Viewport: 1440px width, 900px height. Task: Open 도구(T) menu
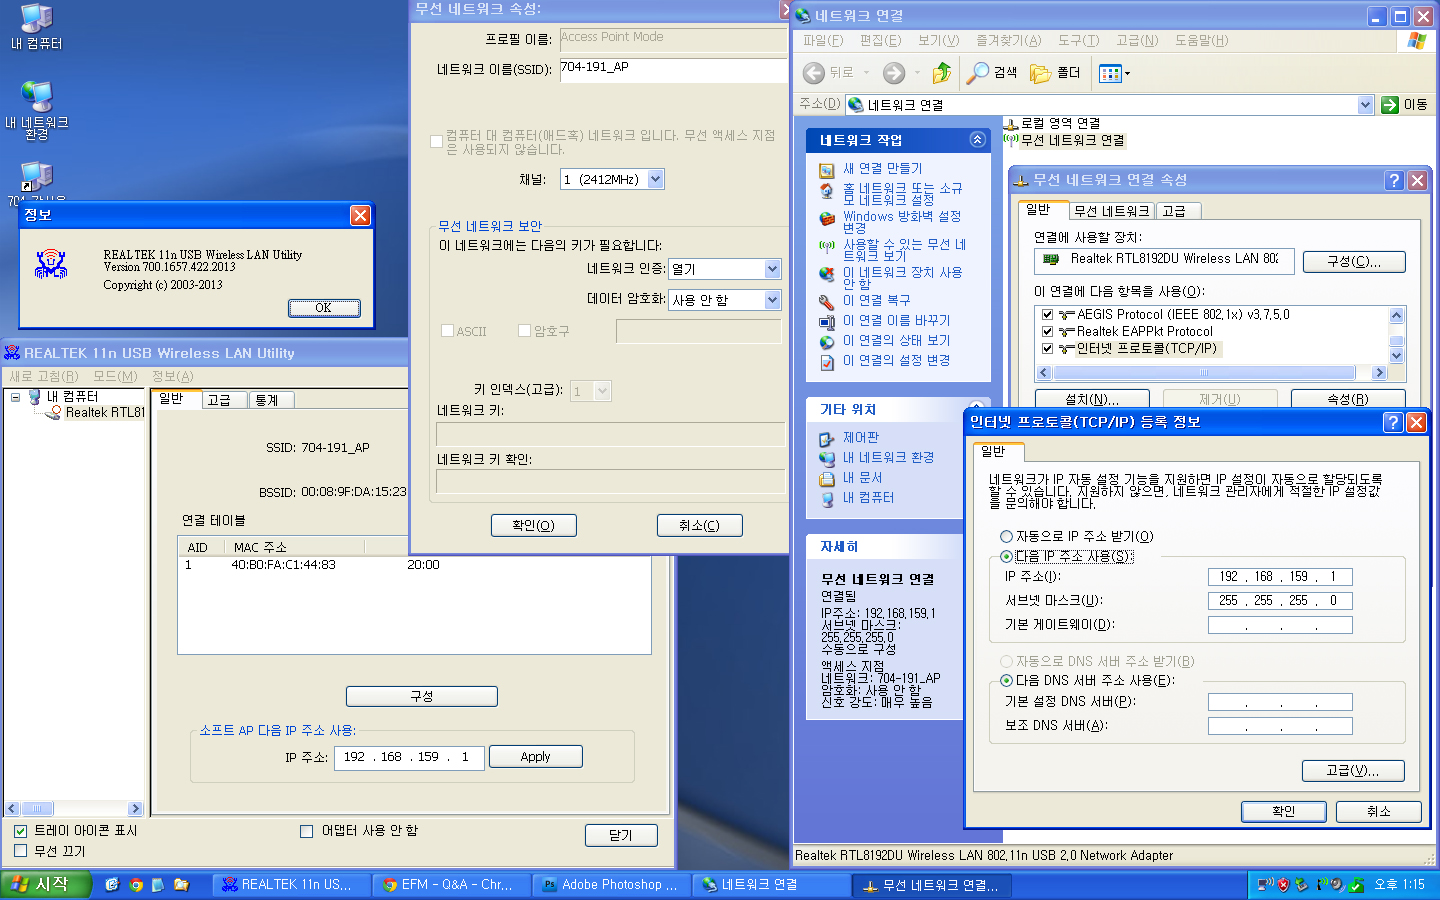coord(1078,41)
